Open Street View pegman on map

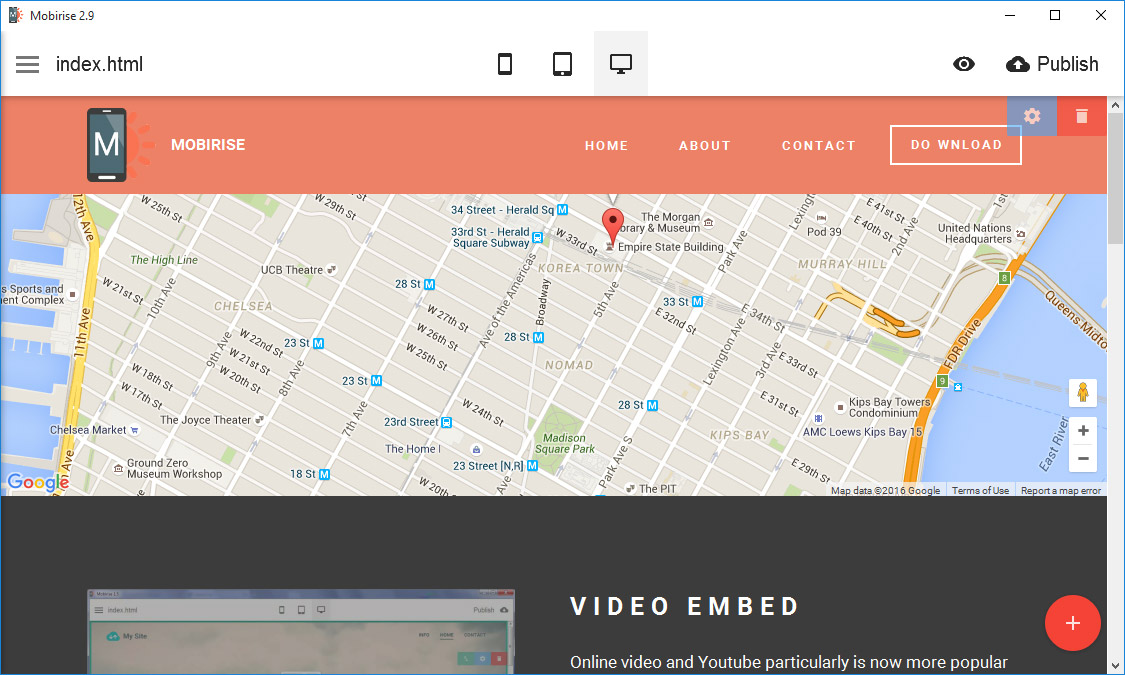point(1083,393)
